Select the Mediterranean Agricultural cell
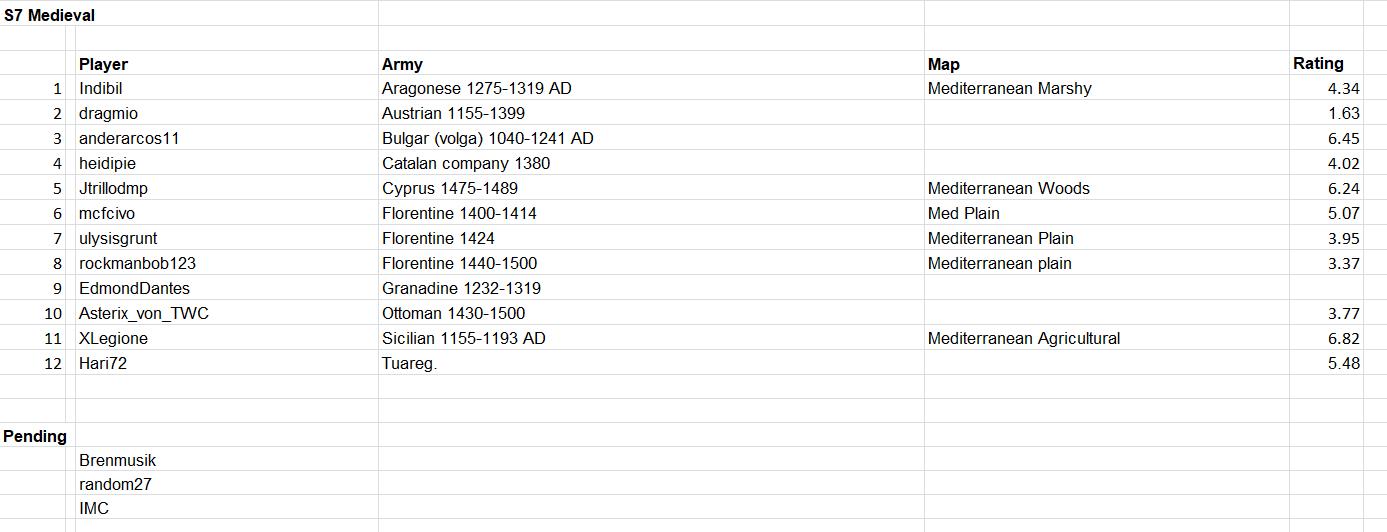The image size is (1387, 532). point(1106,338)
